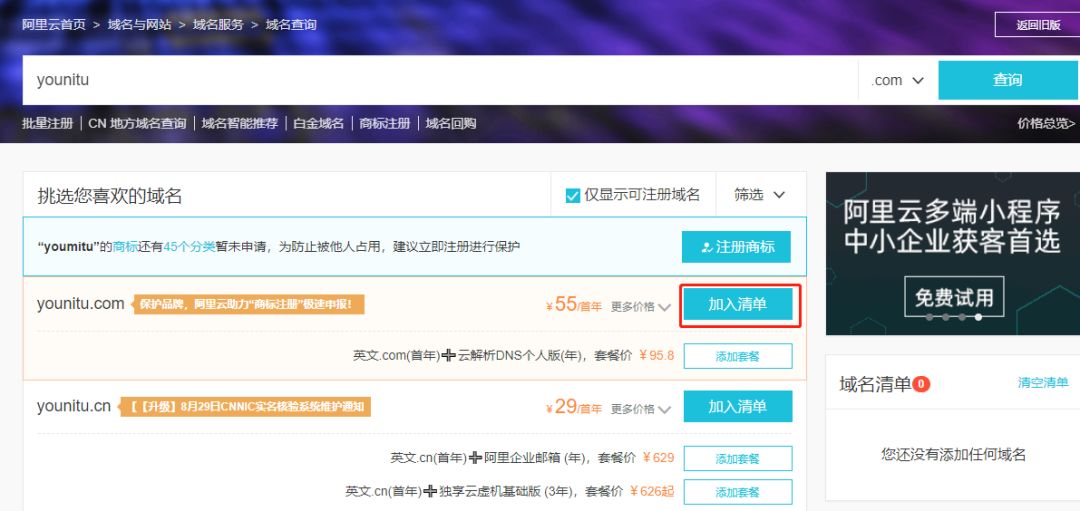Open 域名智能推荐 link
Viewport: 1080px width, 511px height.
pos(240,123)
